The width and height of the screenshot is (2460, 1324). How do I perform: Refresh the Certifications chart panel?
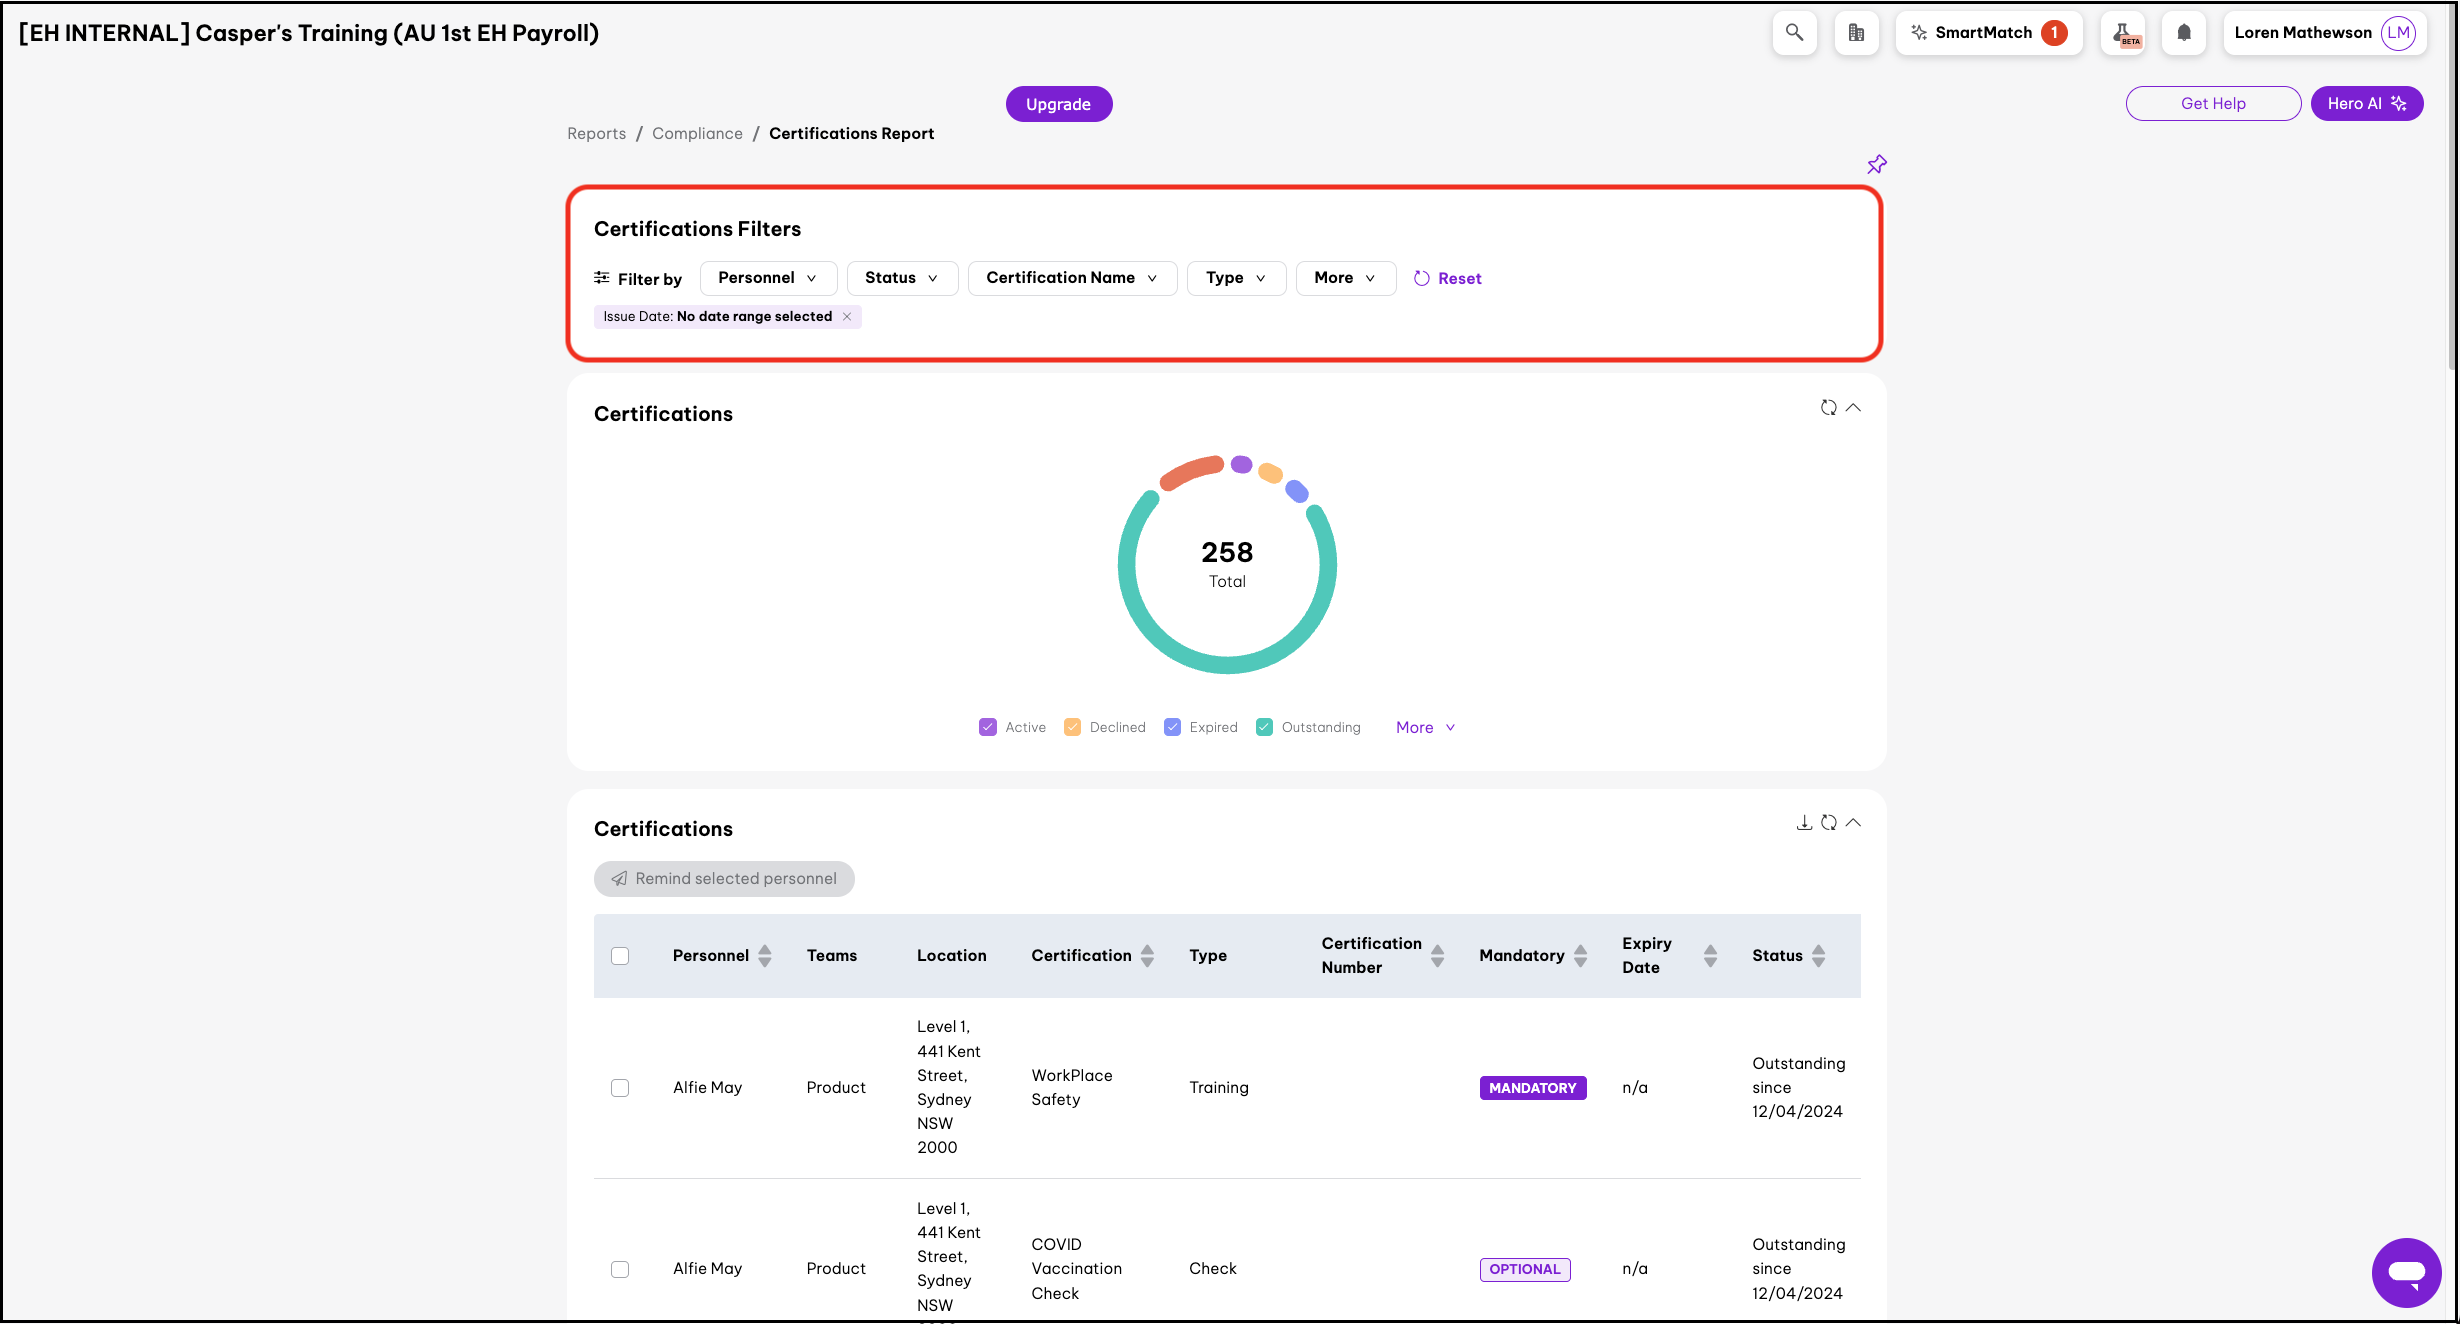1828,408
